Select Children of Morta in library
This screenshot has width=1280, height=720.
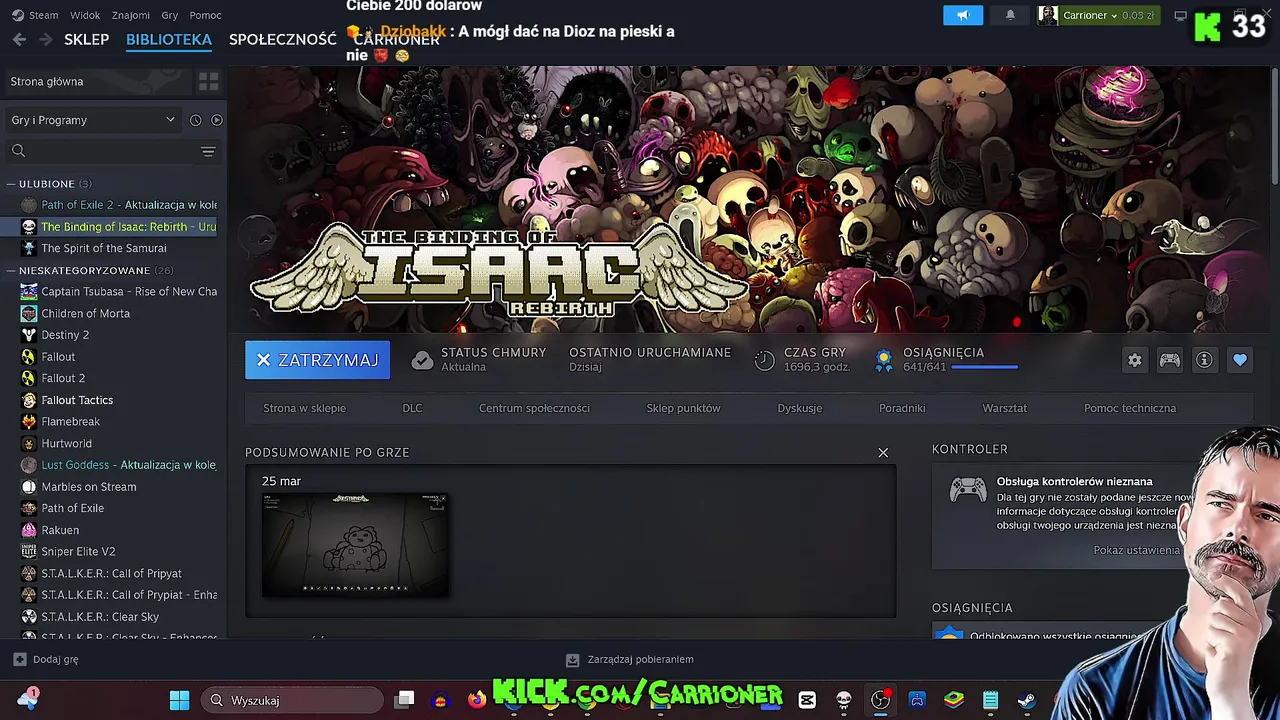click(x=85, y=313)
